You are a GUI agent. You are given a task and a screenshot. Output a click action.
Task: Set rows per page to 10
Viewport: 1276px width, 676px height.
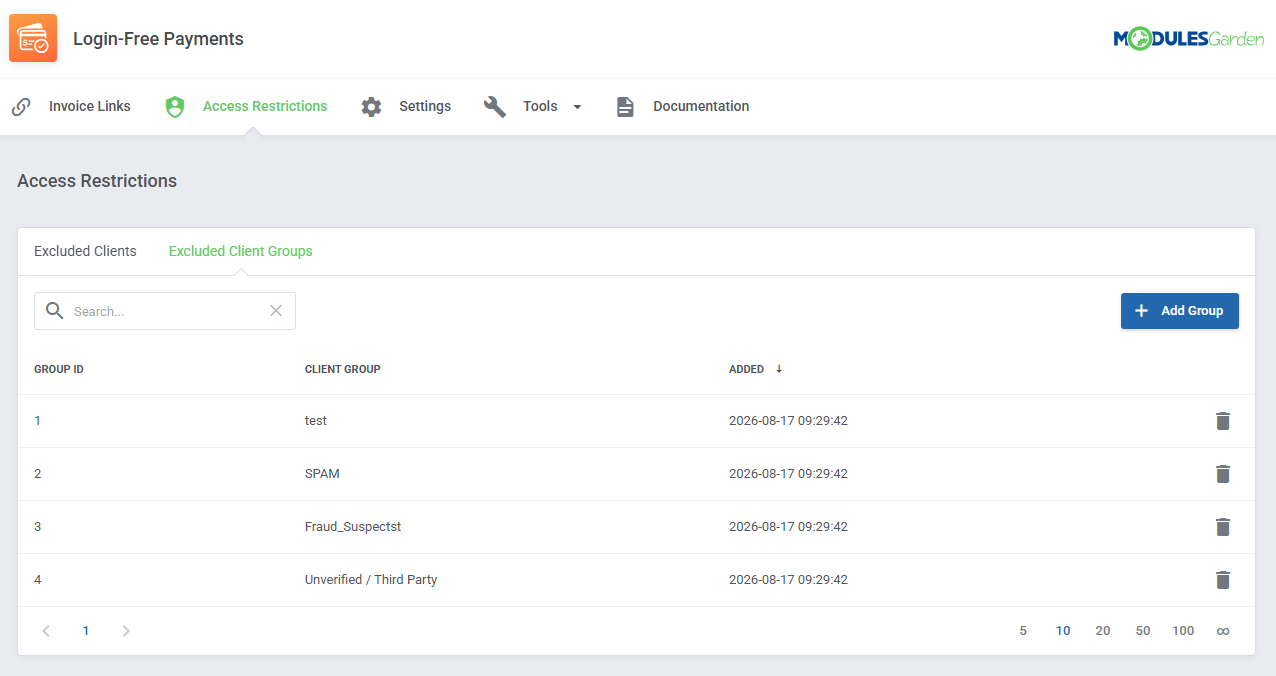click(x=1063, y=631)
